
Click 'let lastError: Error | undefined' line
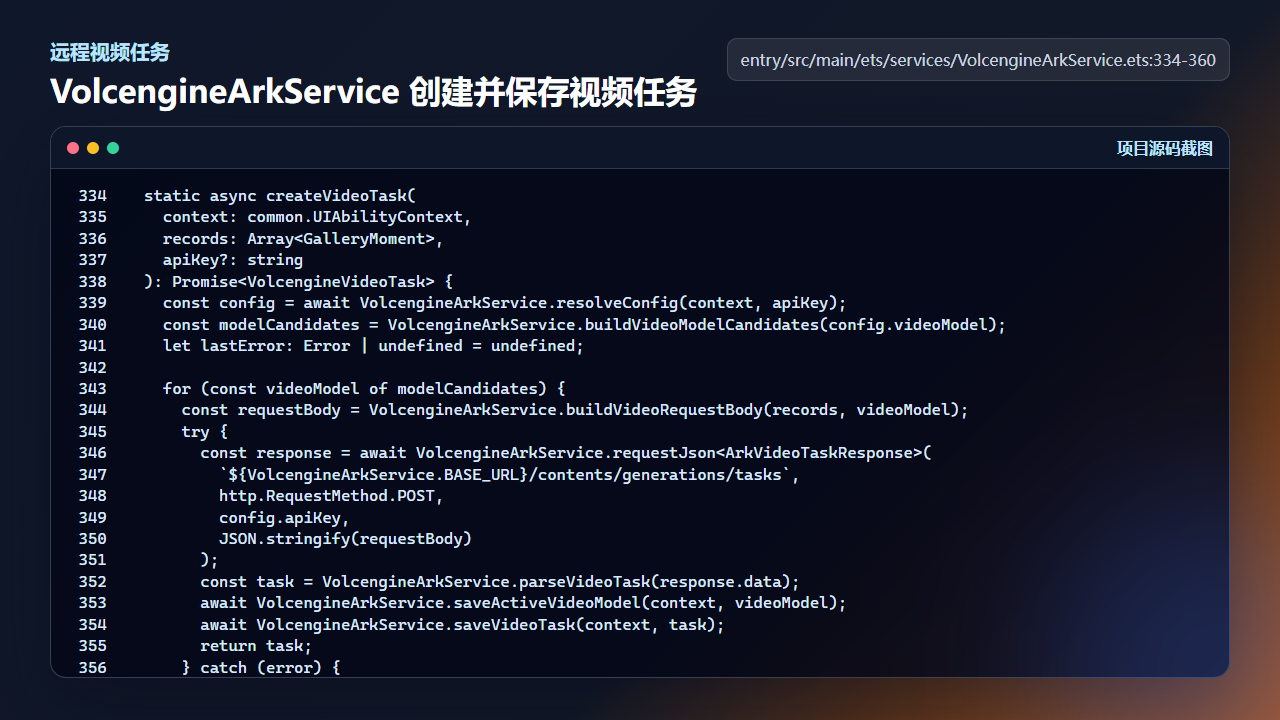372,346
